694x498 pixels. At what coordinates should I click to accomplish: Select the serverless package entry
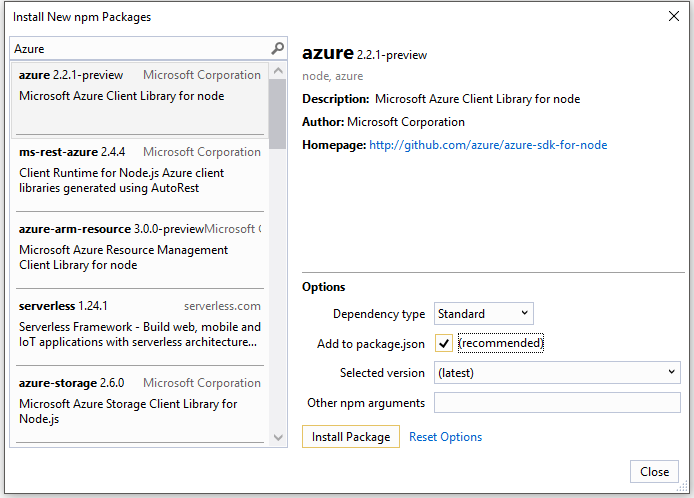pos(139,326)
